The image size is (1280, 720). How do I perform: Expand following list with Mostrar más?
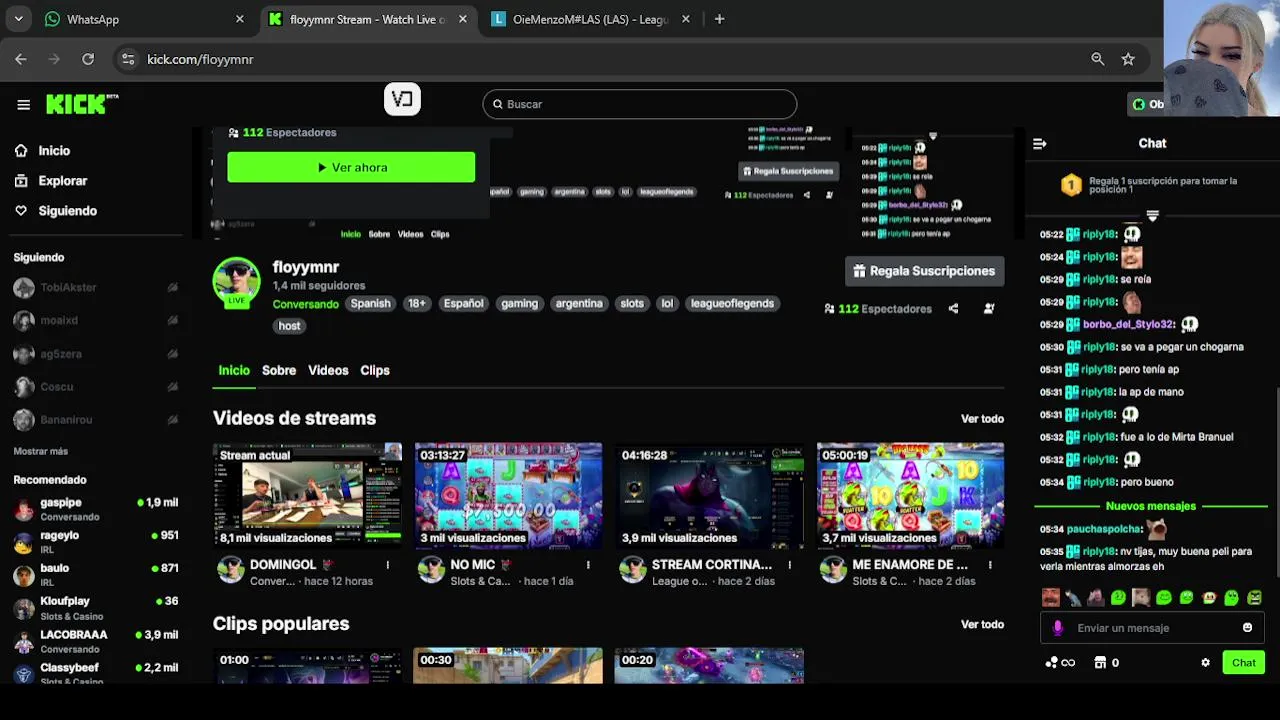[40, 452]
